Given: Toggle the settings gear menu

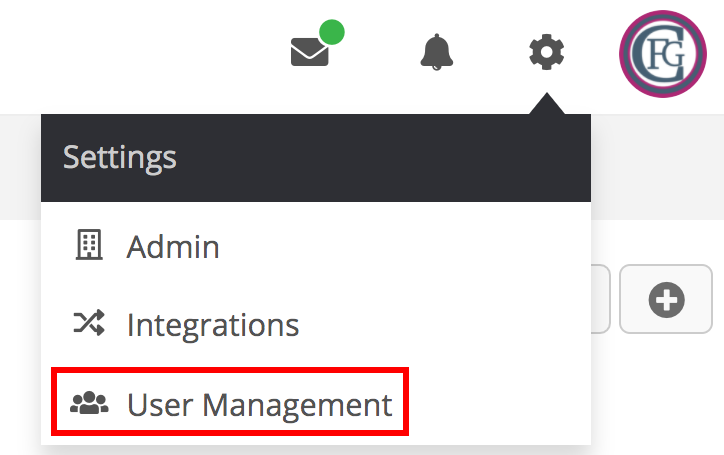Looking at the screenshot, I should (546, 52).
